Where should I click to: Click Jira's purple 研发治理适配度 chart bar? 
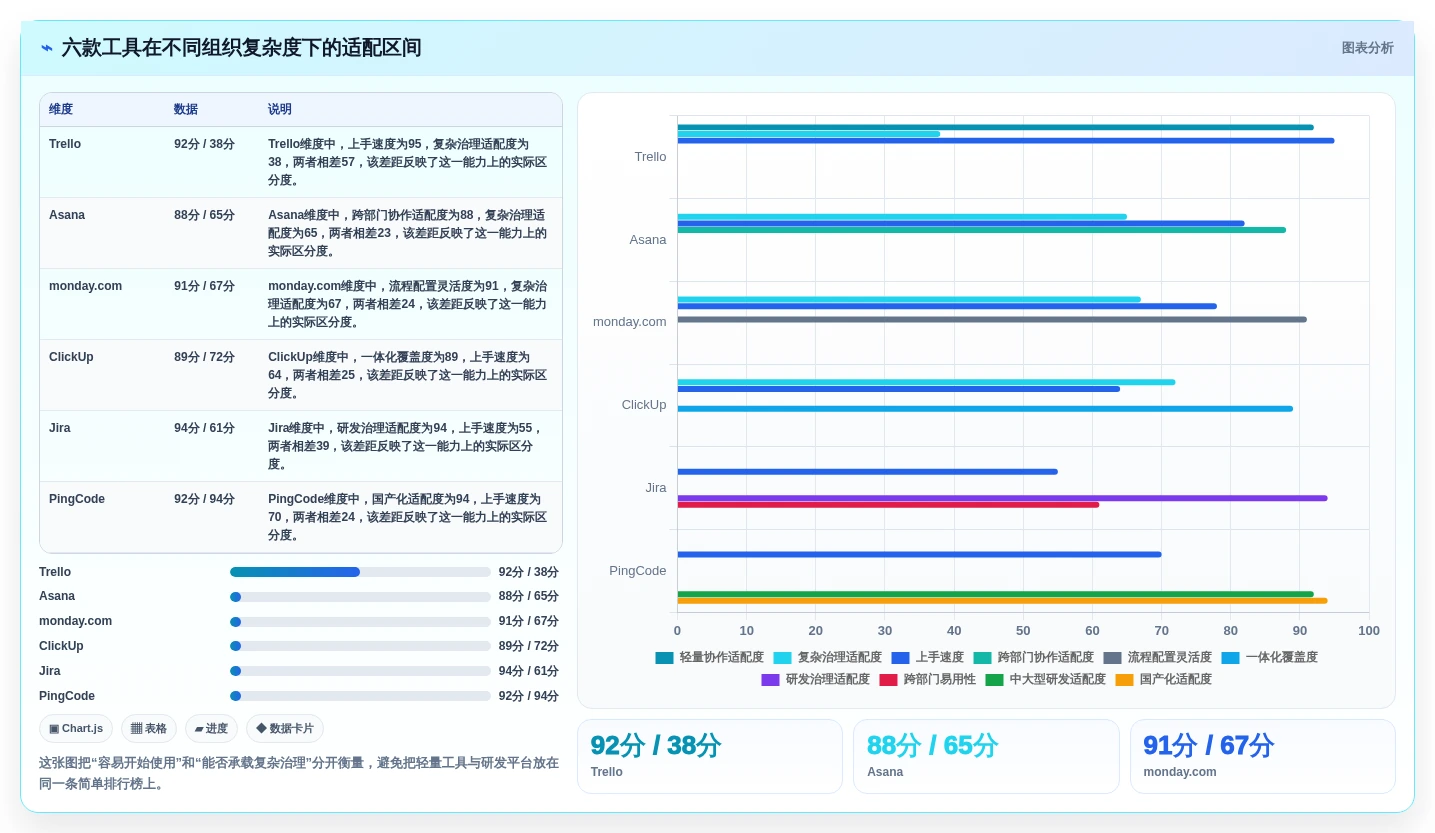(1003, 498)
